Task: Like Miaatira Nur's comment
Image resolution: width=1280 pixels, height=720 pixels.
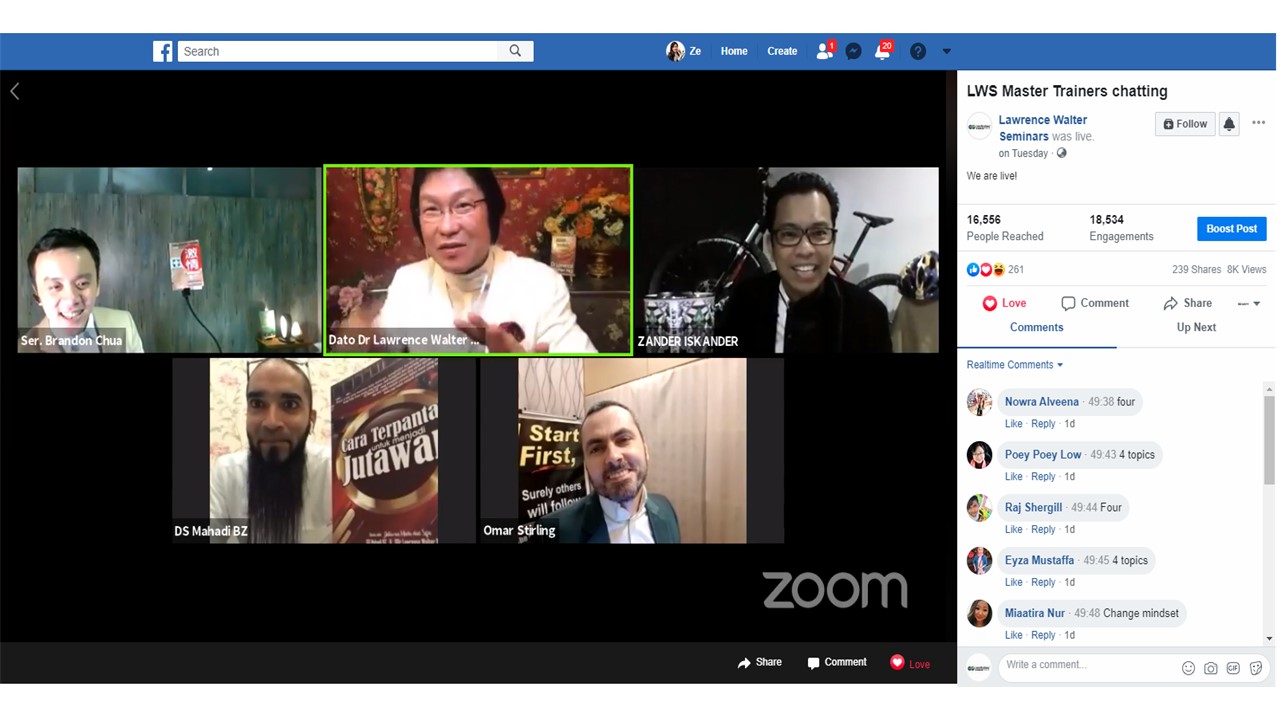Action: [1014, 635]
